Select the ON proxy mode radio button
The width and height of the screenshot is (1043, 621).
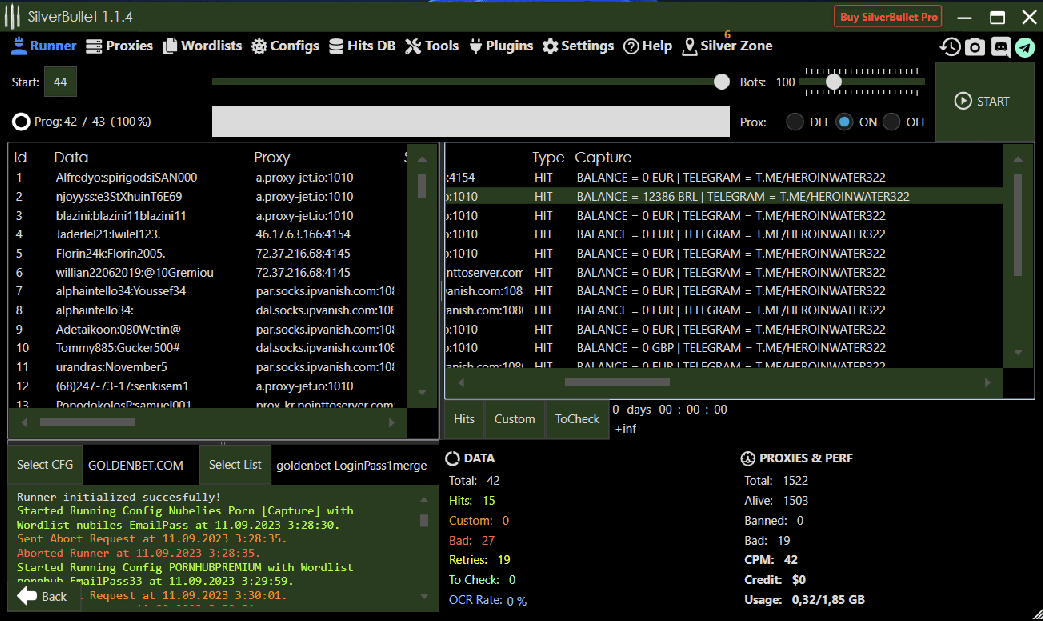[844, 122]
